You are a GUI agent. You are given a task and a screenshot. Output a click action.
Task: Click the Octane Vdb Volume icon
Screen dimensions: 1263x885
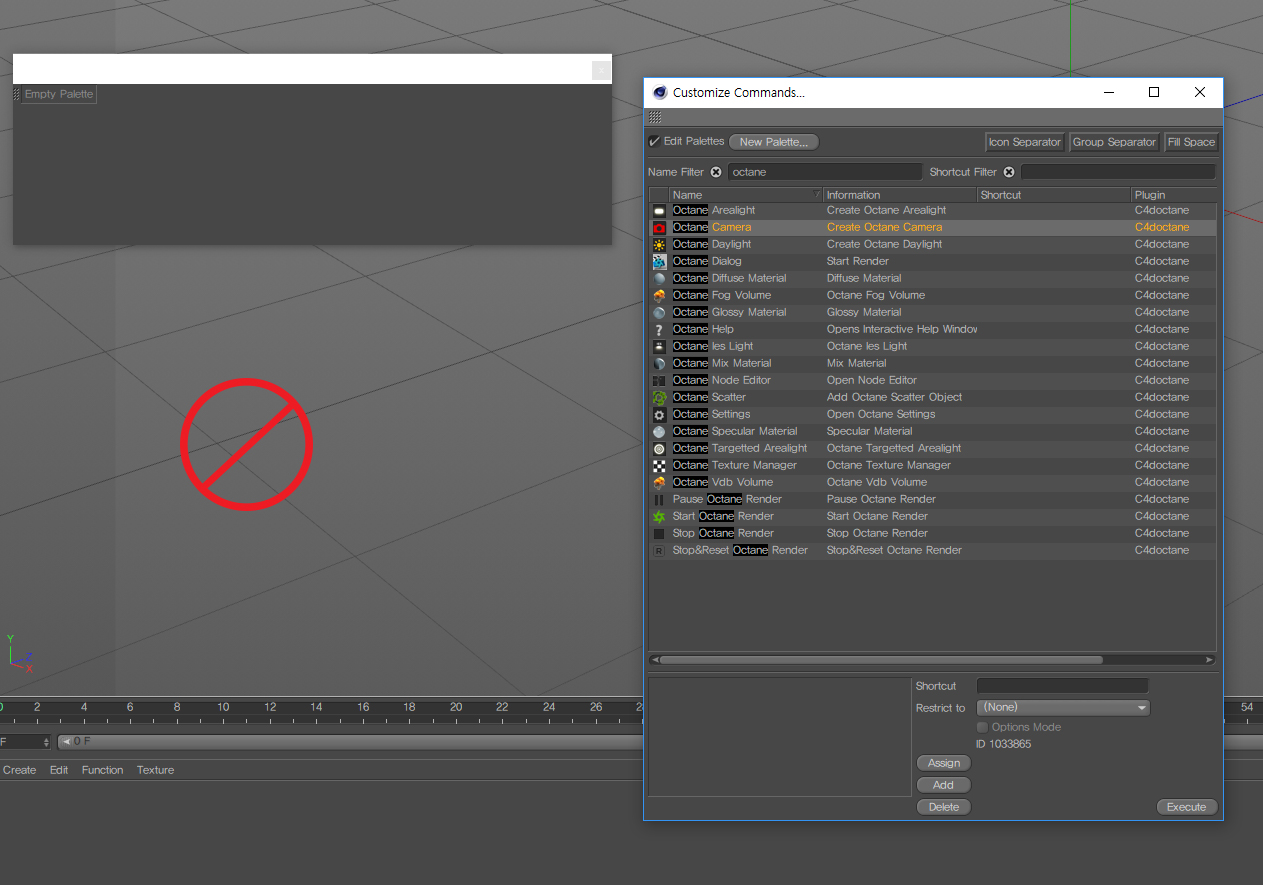pyautogui.click(x=659, y=483)
